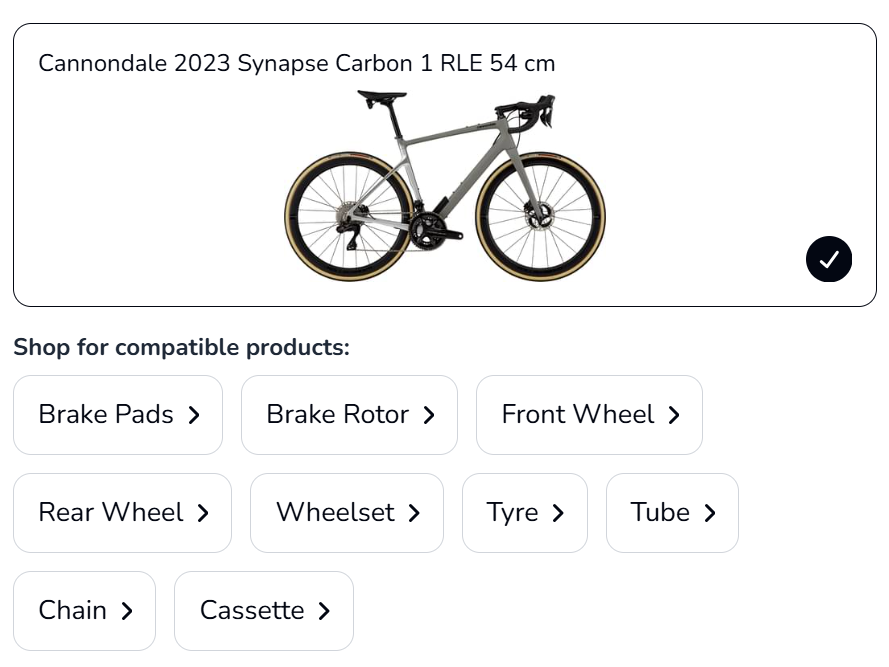
Task: Shop for compatible Brake Pads
Action: tap(118, 414)
